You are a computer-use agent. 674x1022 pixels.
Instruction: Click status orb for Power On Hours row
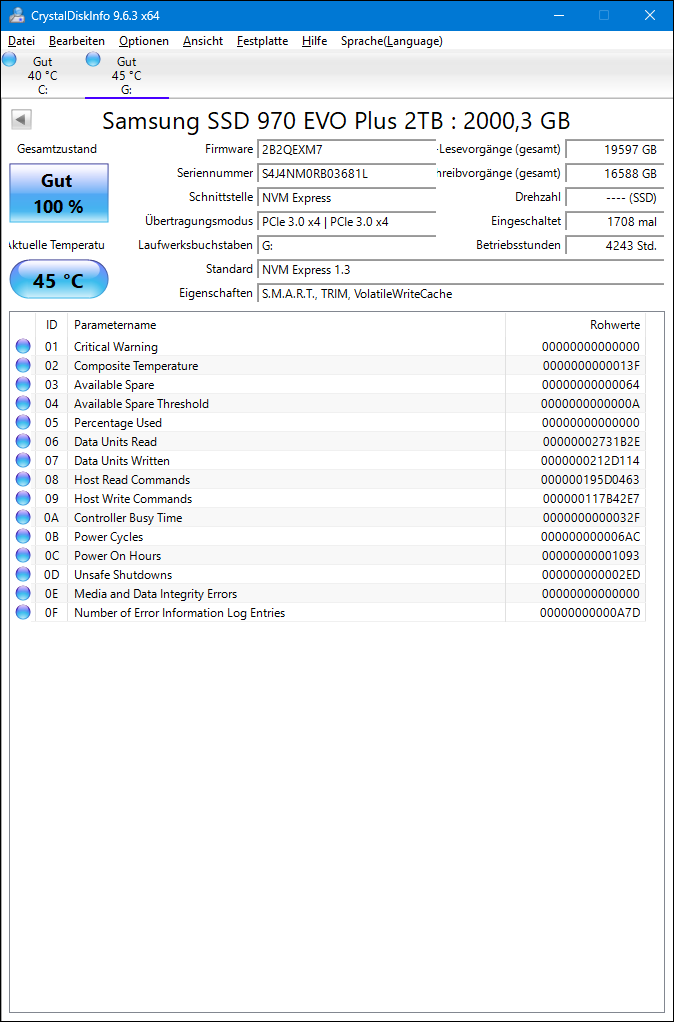[23, 555]
